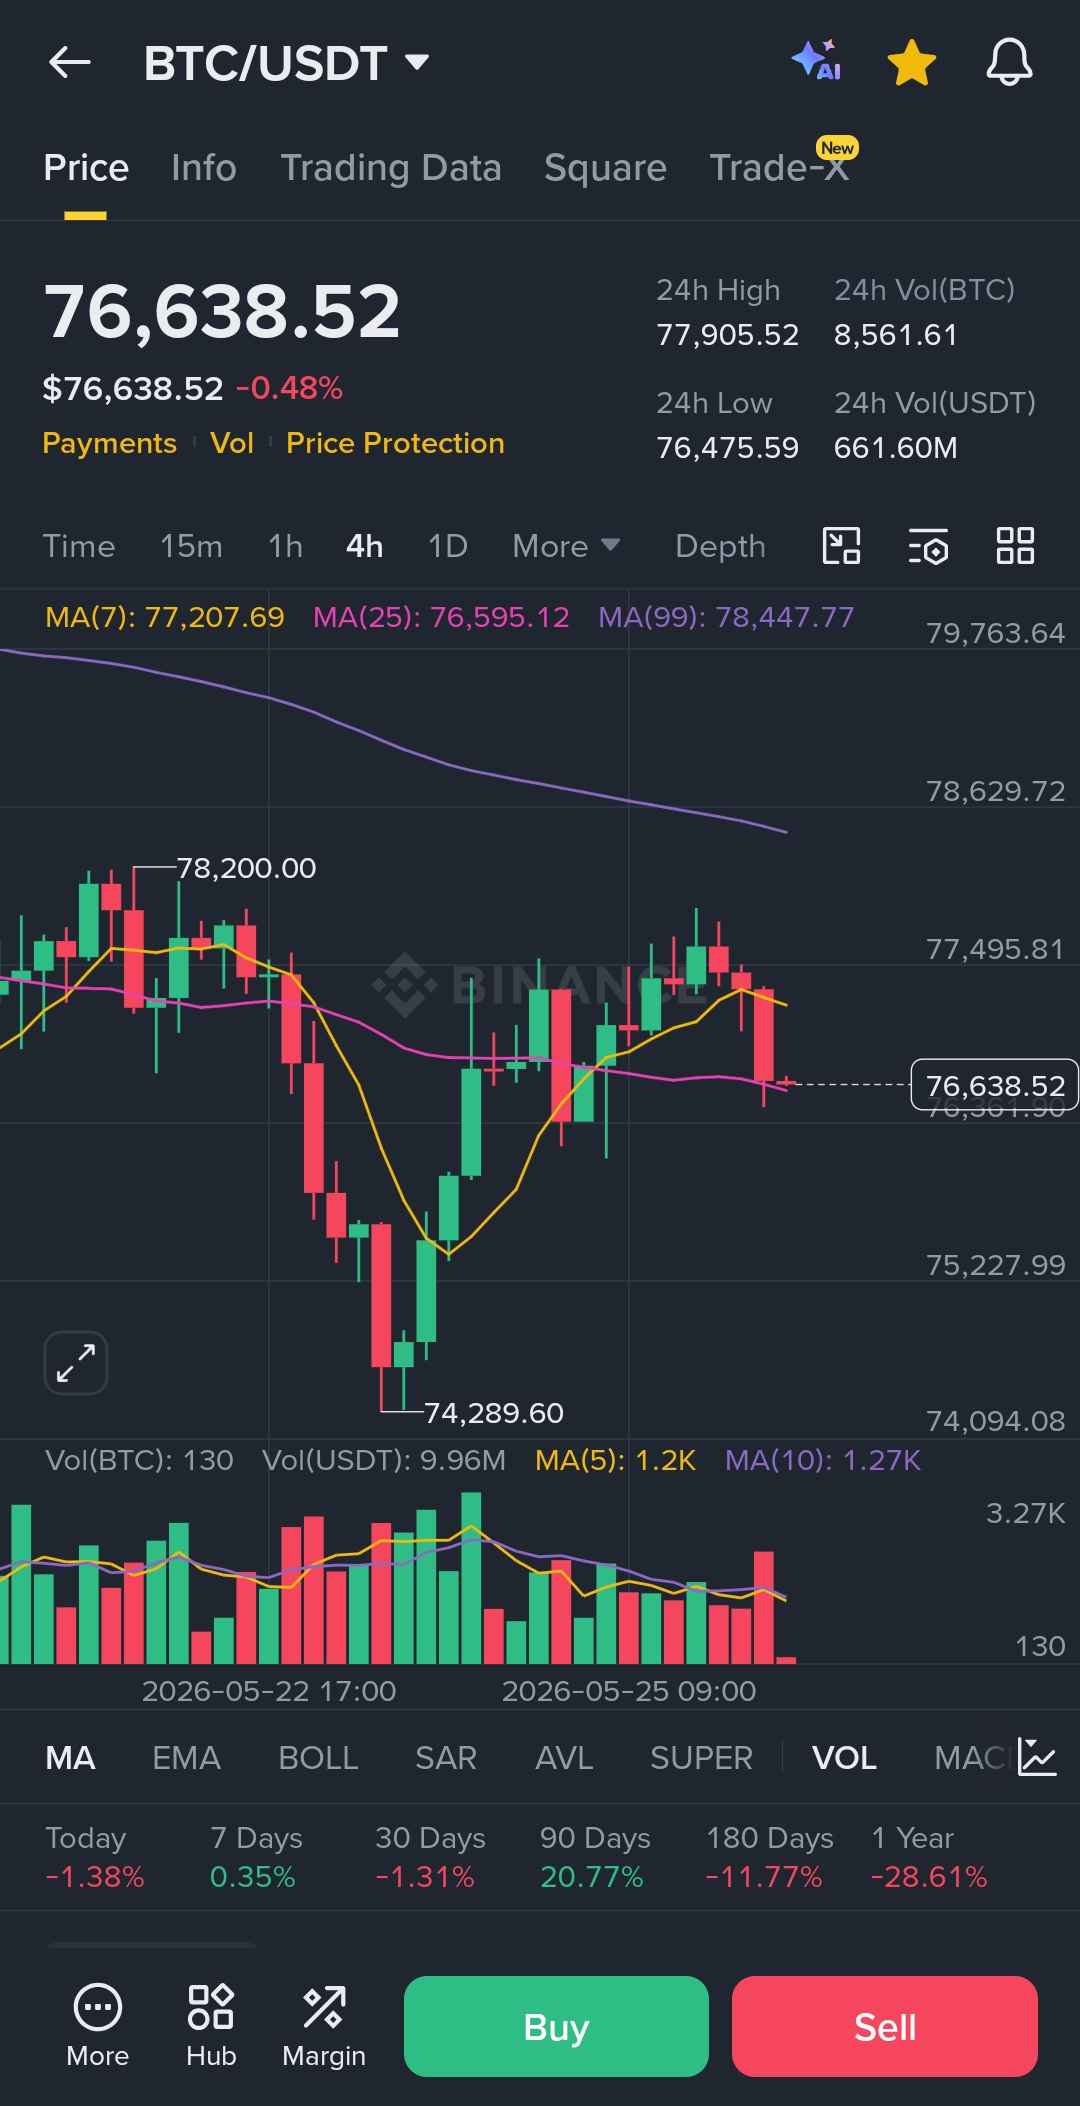Expand the More timeframes dropdown

[x=566, y=546]
